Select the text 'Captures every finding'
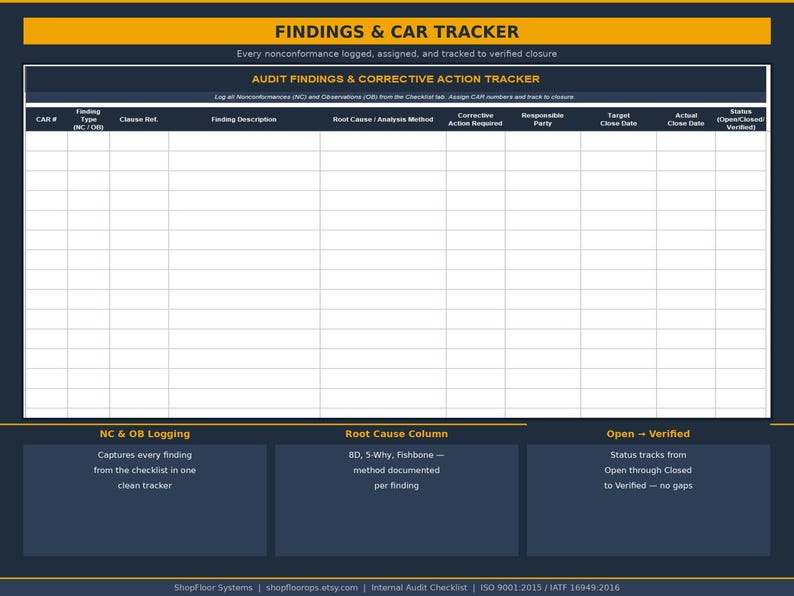794x596 pixels. 145,455
